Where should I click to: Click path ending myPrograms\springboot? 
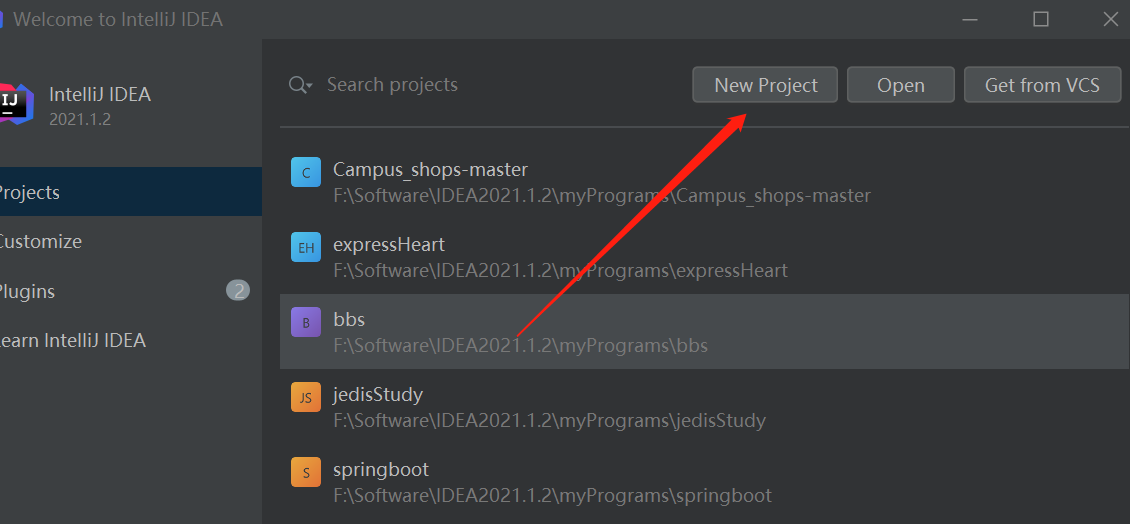[553, 496]
